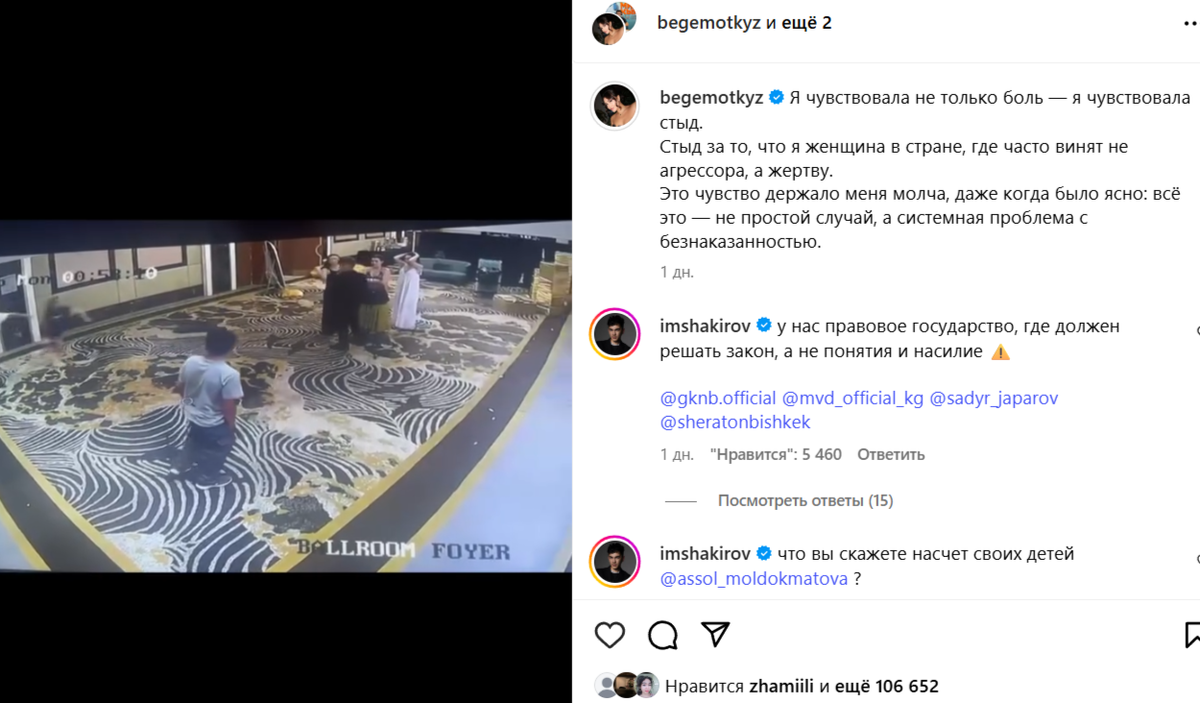The height and width of the screenshot is (703, 1200).
Task: Open the @assol_moldokmatova mention
Action: pos(754,578)
